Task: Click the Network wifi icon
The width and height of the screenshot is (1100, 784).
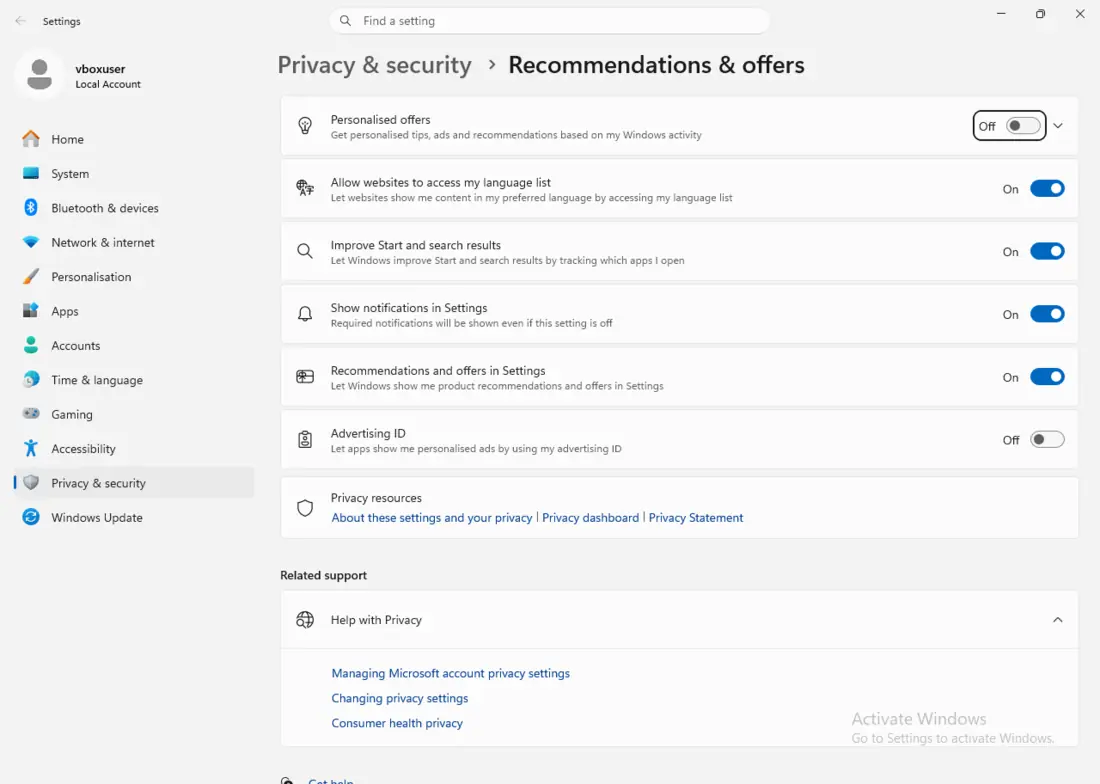Action: 31,242
